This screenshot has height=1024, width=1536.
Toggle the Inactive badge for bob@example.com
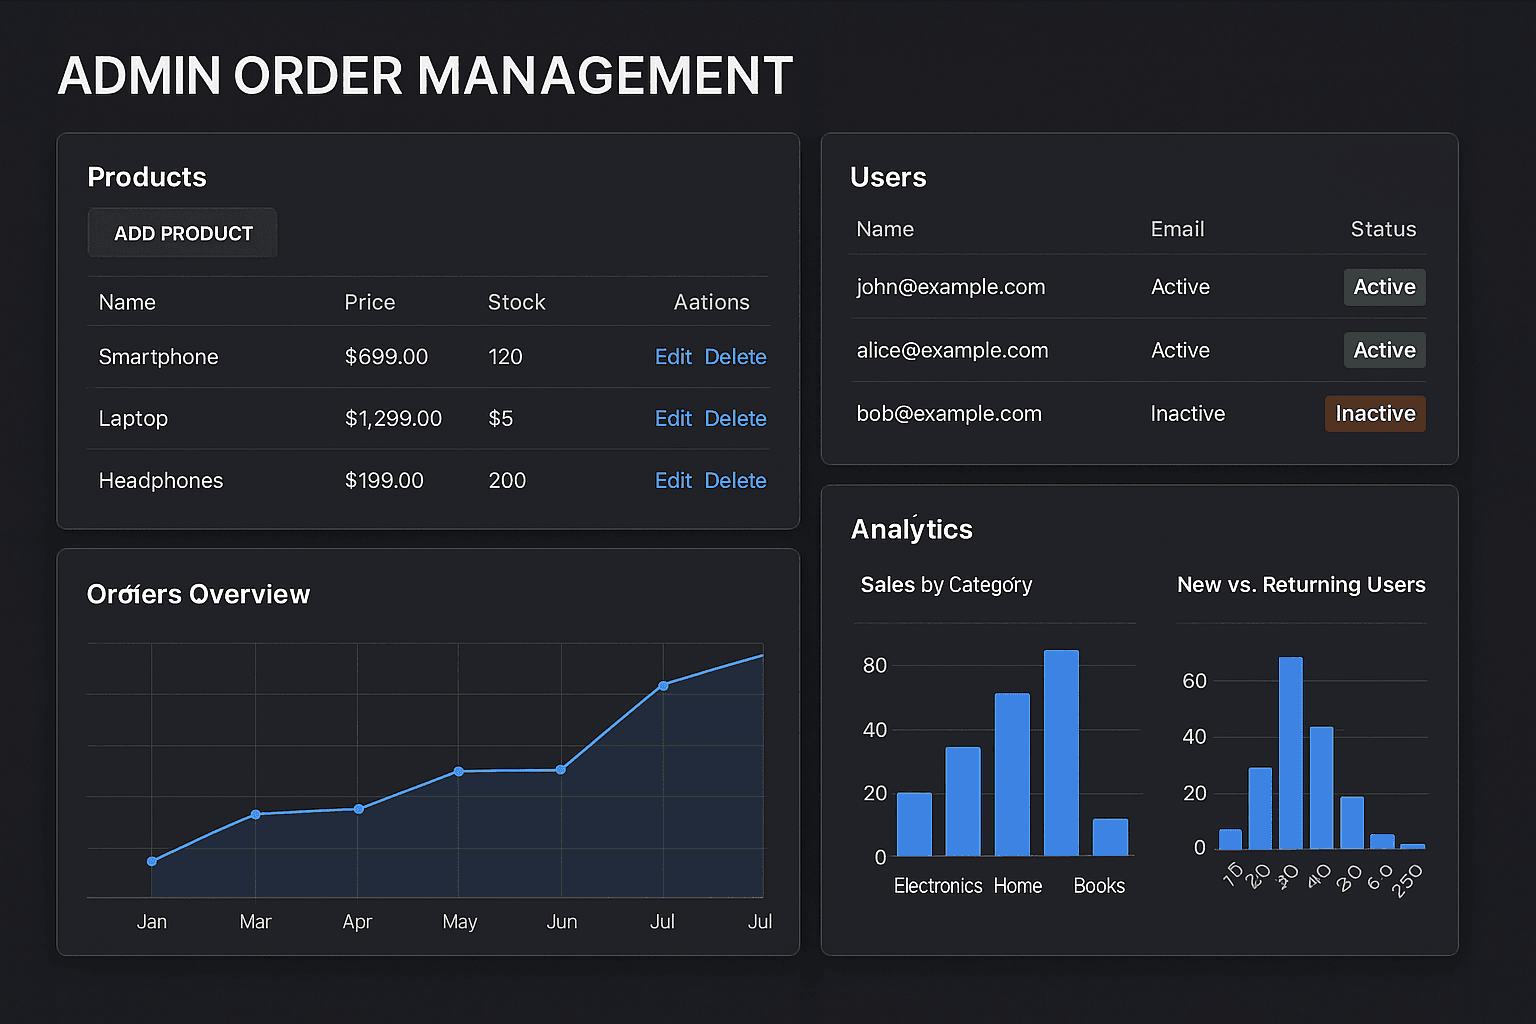(1375, 413)
